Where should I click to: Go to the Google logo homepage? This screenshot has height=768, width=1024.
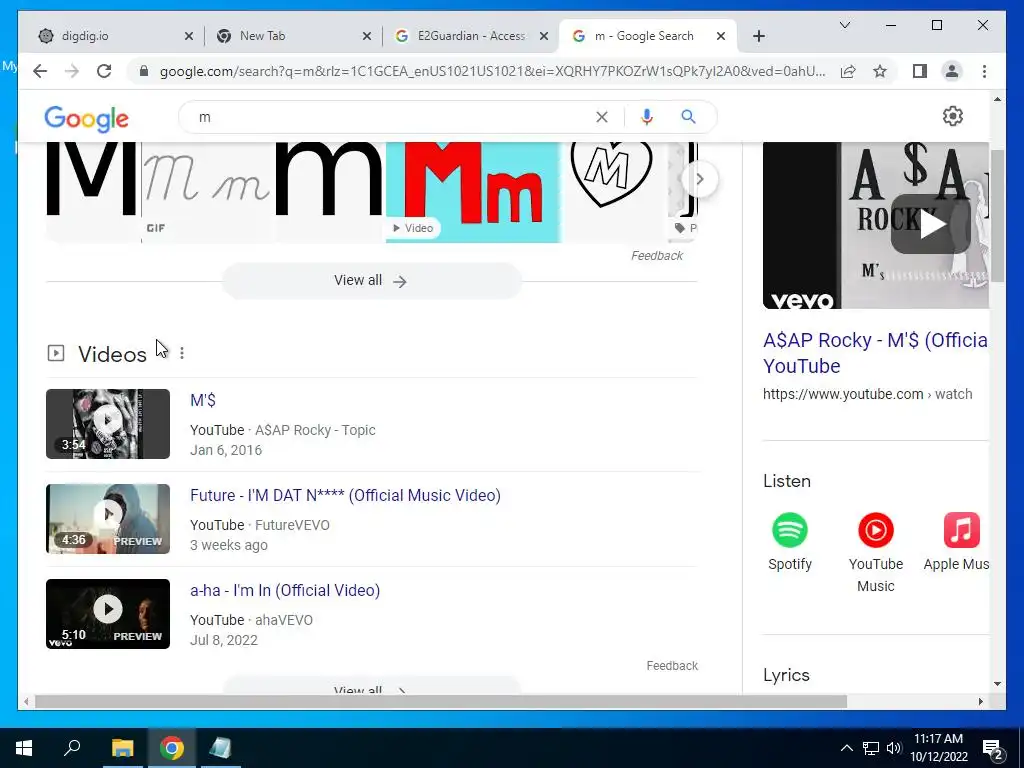tap(86, 118)
